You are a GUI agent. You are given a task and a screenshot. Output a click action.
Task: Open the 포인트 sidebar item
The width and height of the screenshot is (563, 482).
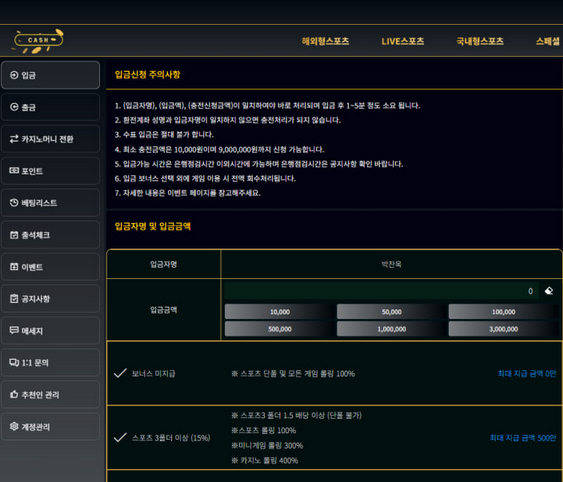pyautogui.click(x=50, y=171)
